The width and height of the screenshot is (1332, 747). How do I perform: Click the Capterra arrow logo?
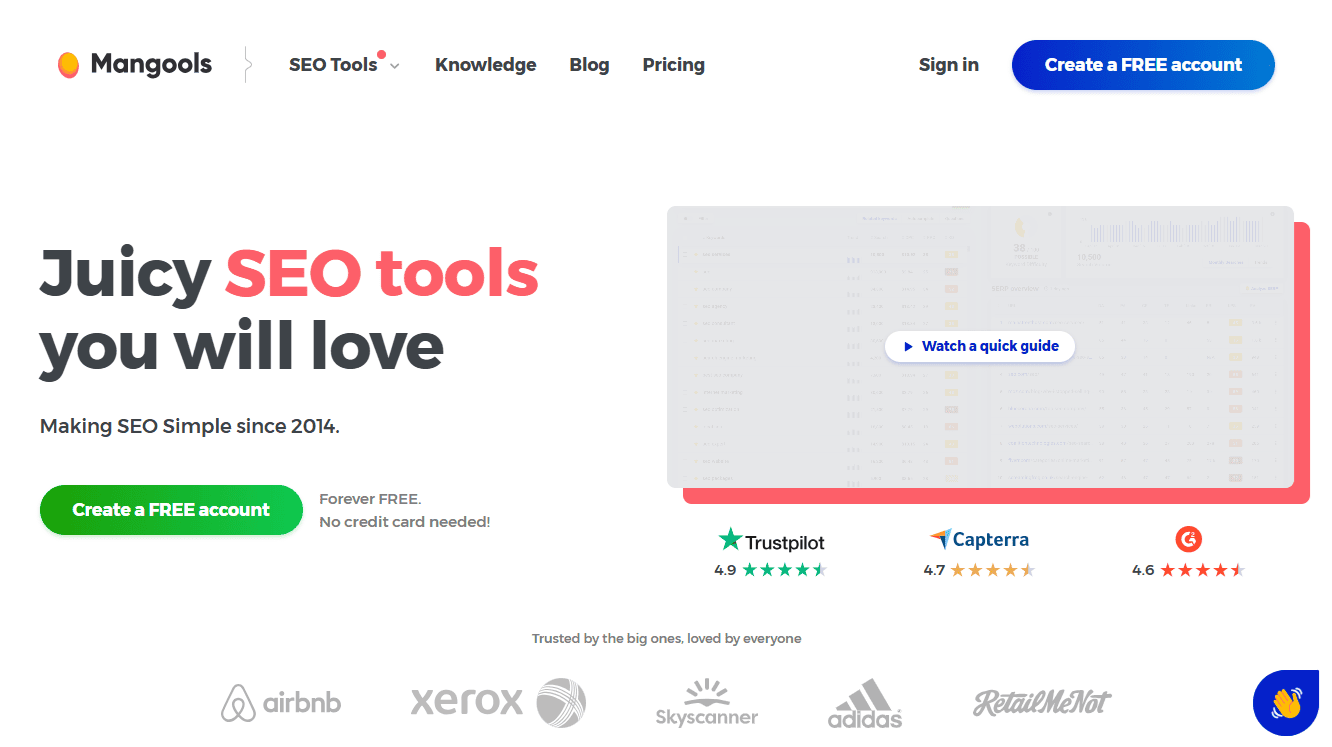pyautogui.click(x=940, y=540)
